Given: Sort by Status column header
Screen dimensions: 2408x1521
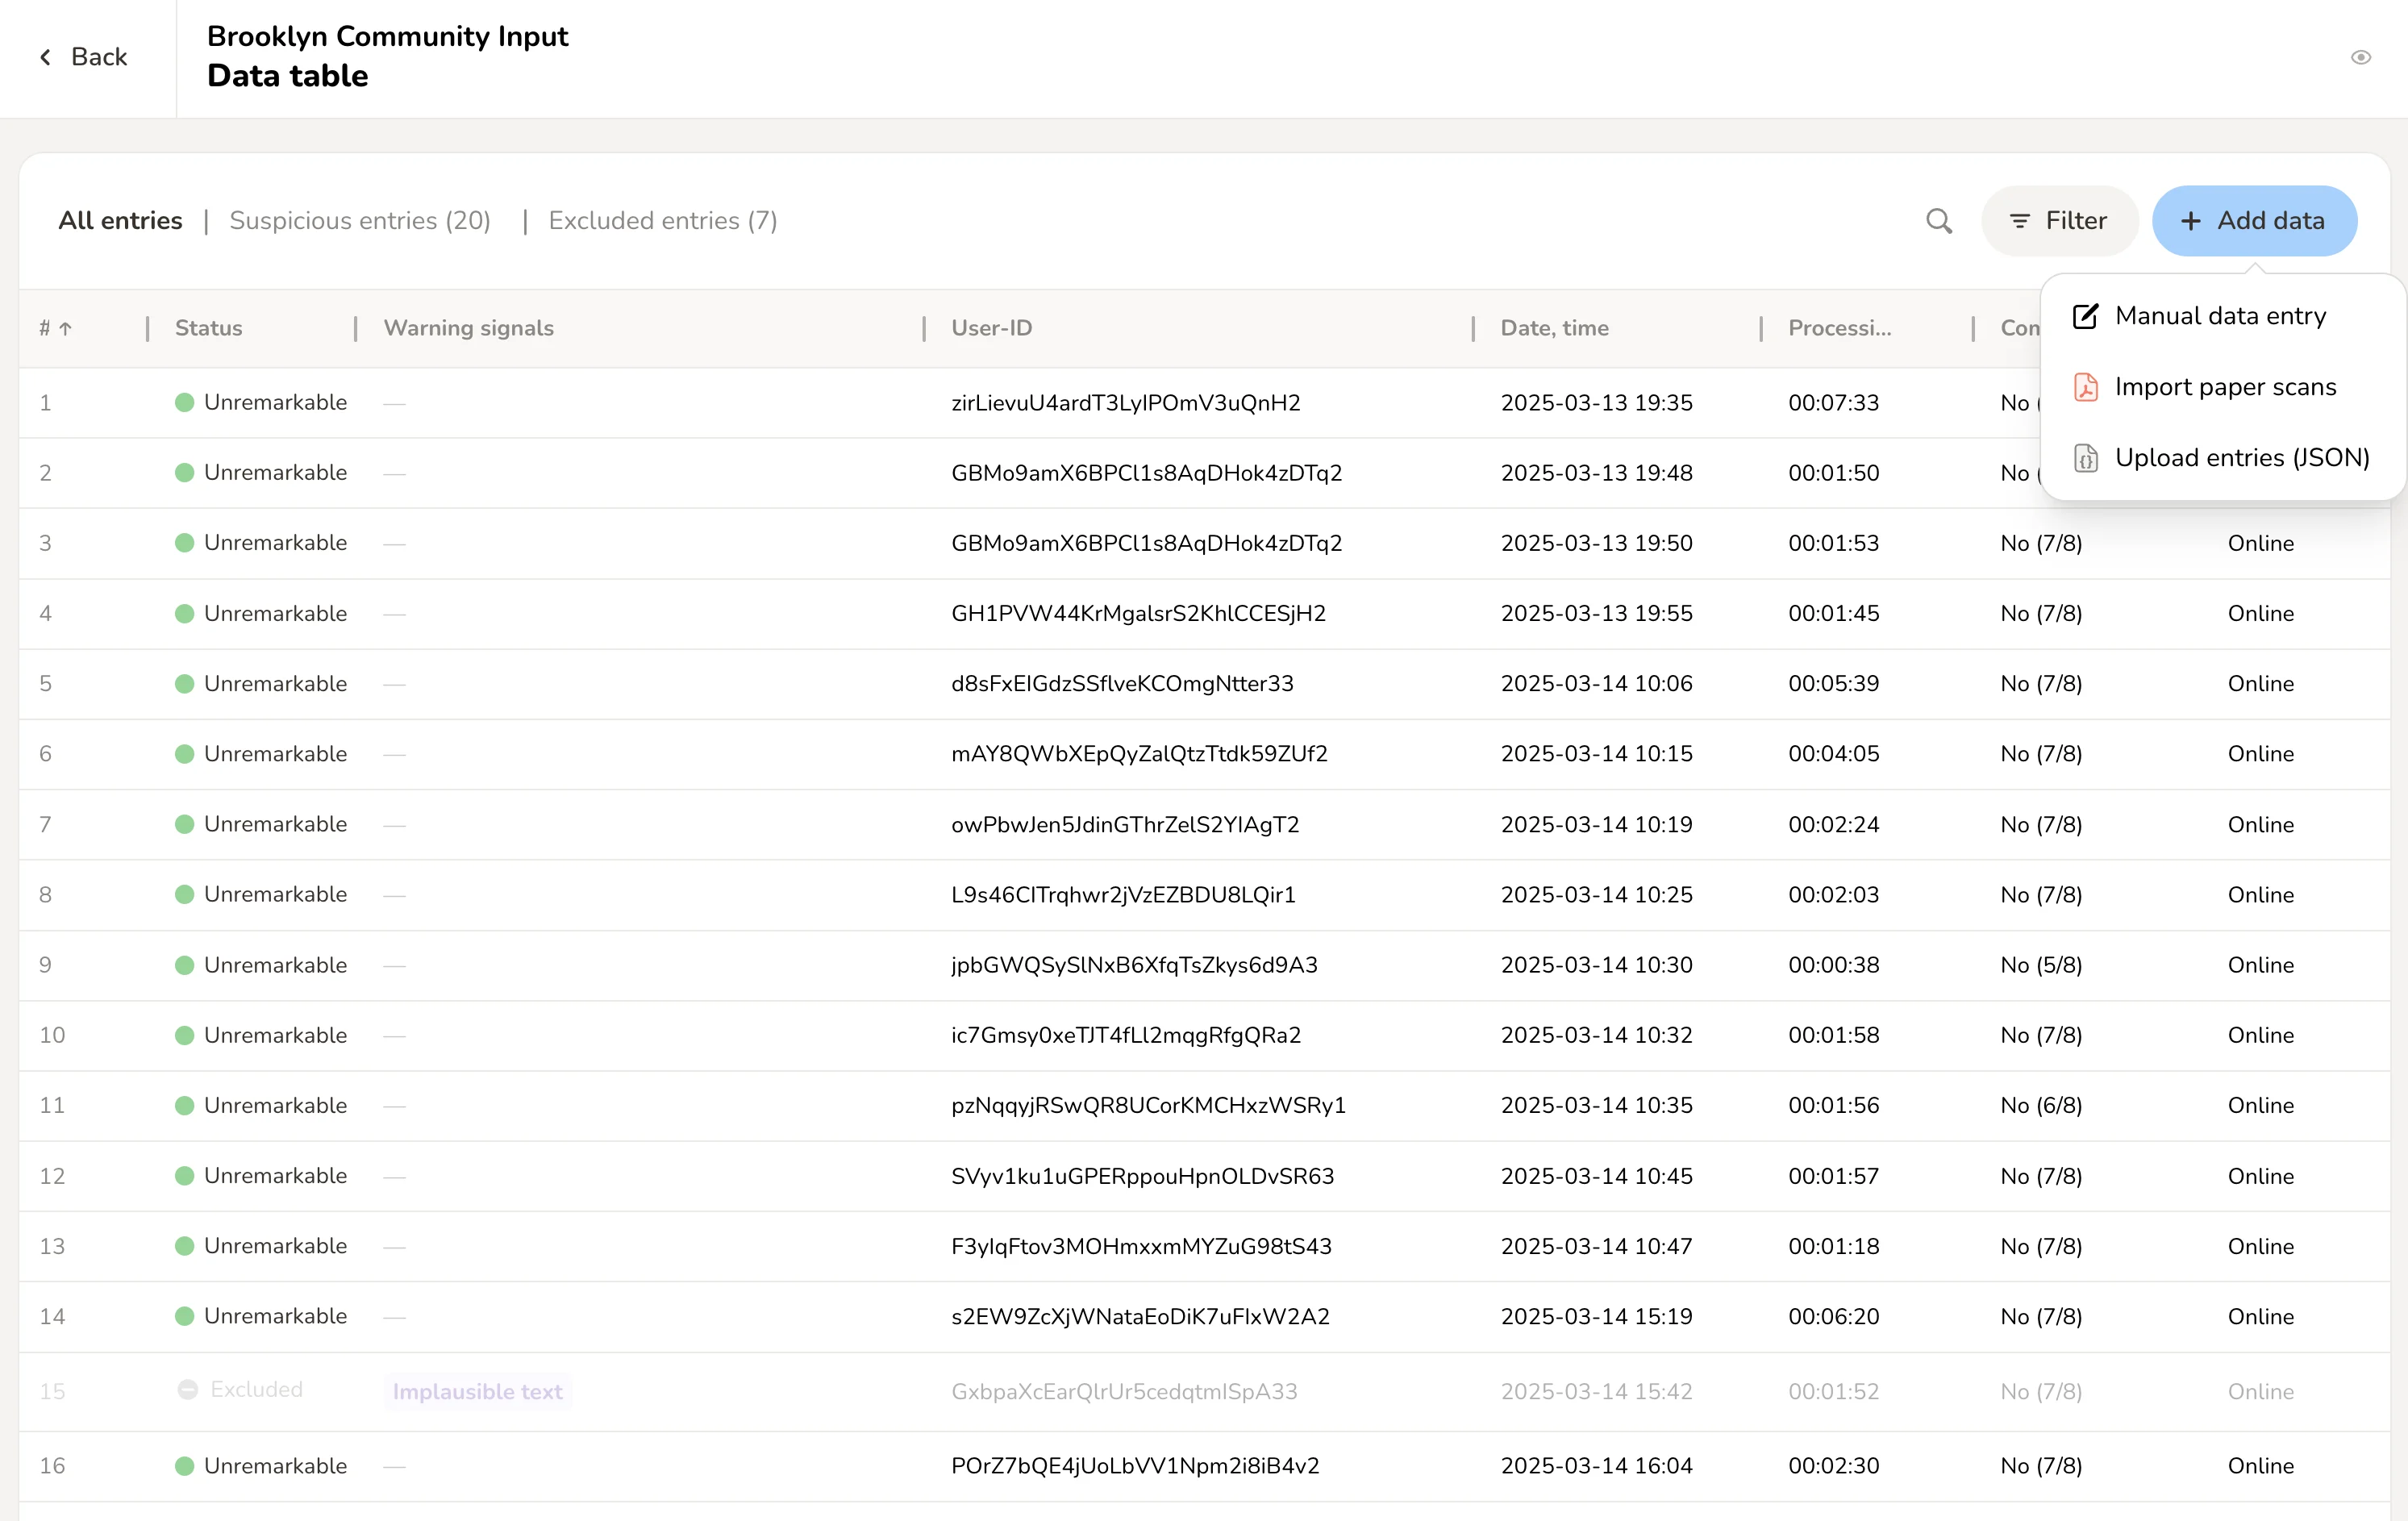Looking at the screenshot, I should 208,328.
